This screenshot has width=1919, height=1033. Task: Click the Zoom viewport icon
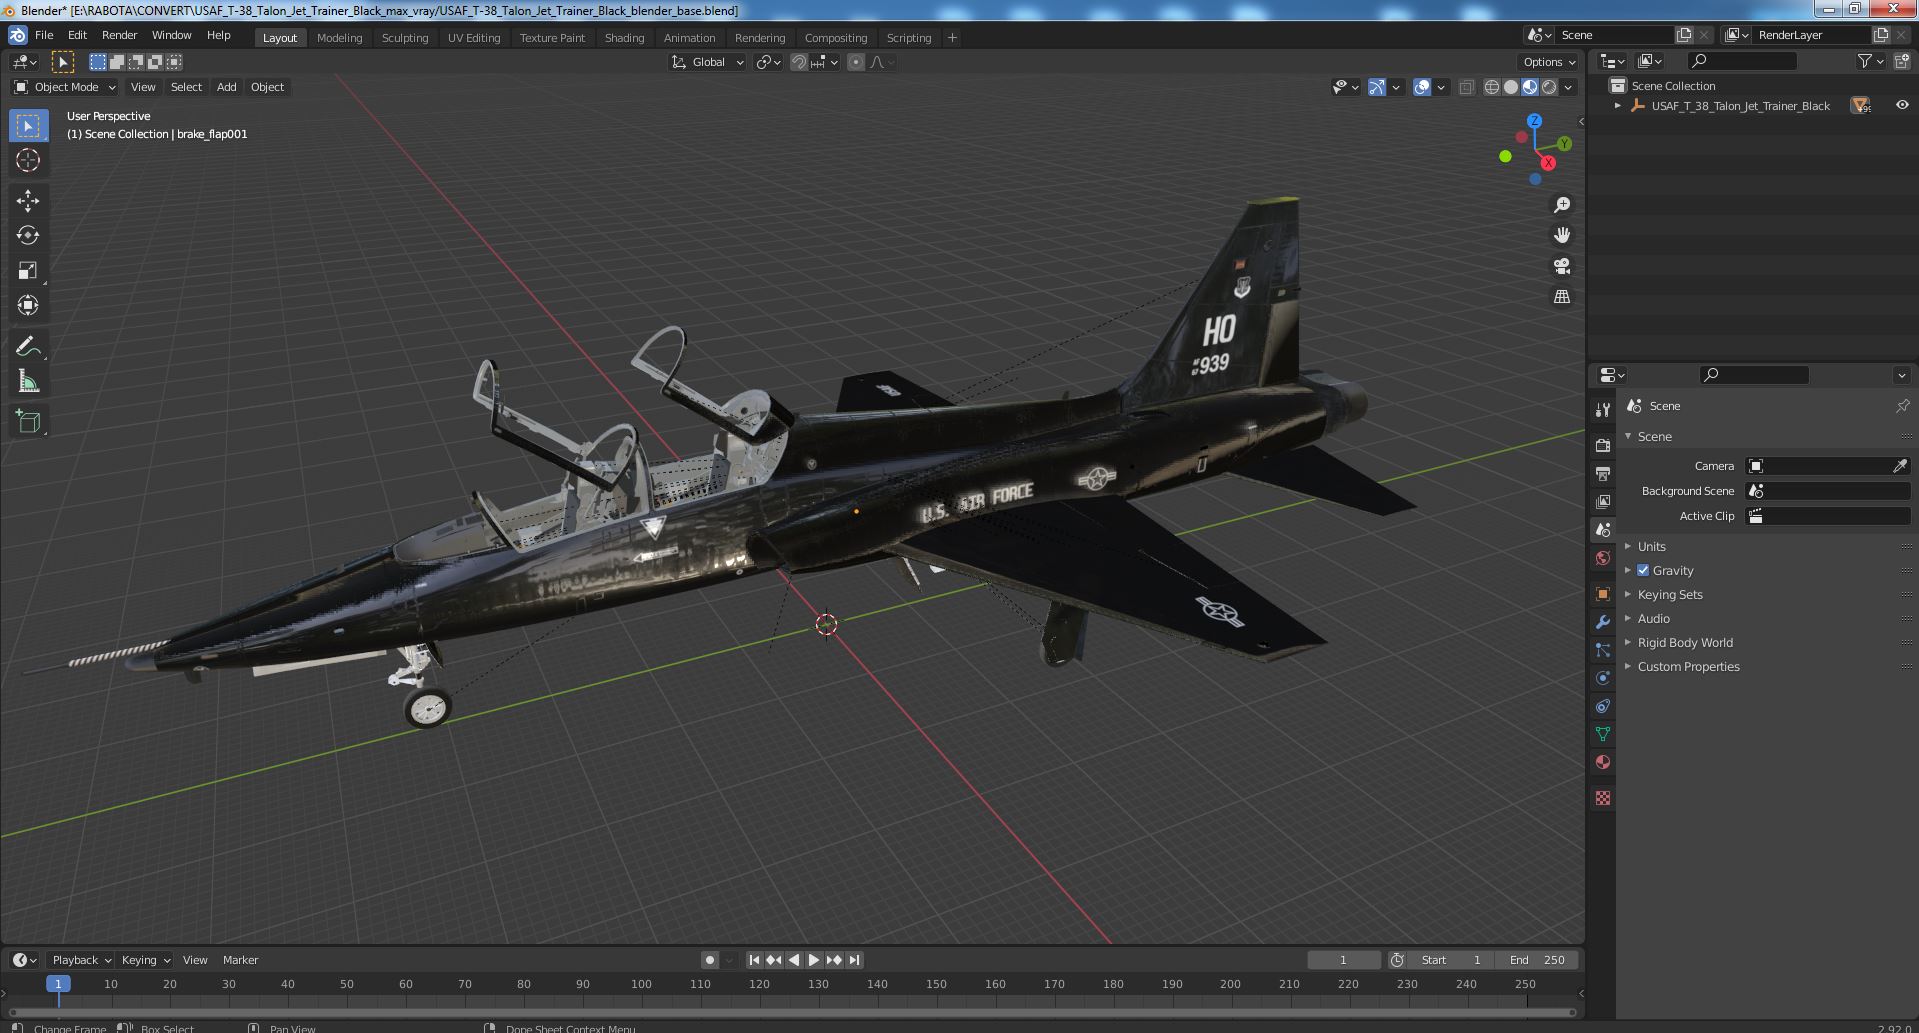[x=1561, y=205]
